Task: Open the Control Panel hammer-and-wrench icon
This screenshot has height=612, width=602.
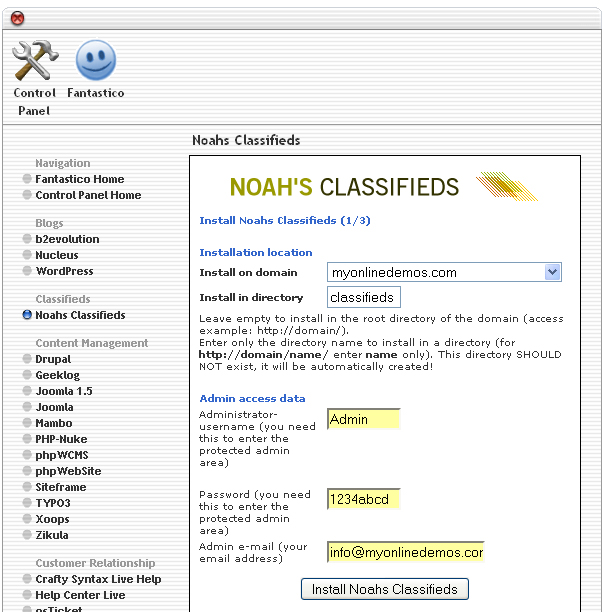Action: pos(35,60)
